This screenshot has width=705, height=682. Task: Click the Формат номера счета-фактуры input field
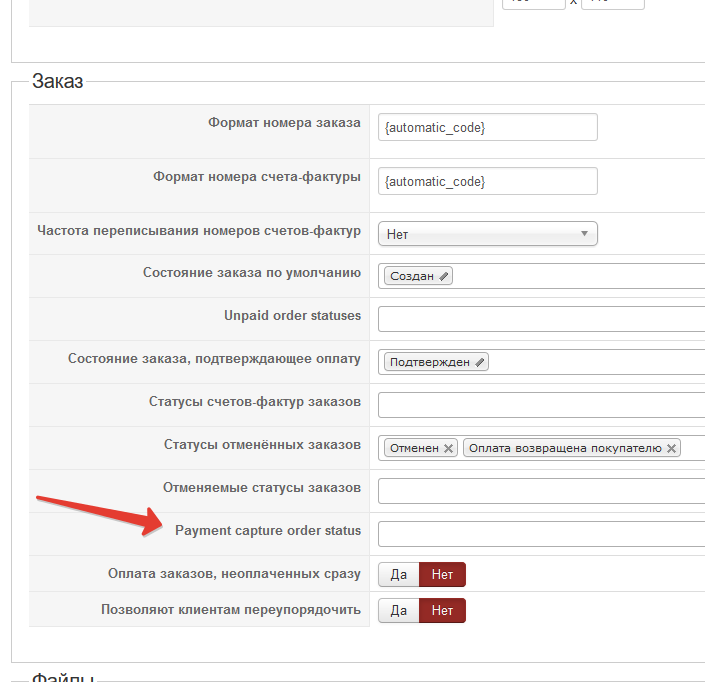tap(488, 181)
